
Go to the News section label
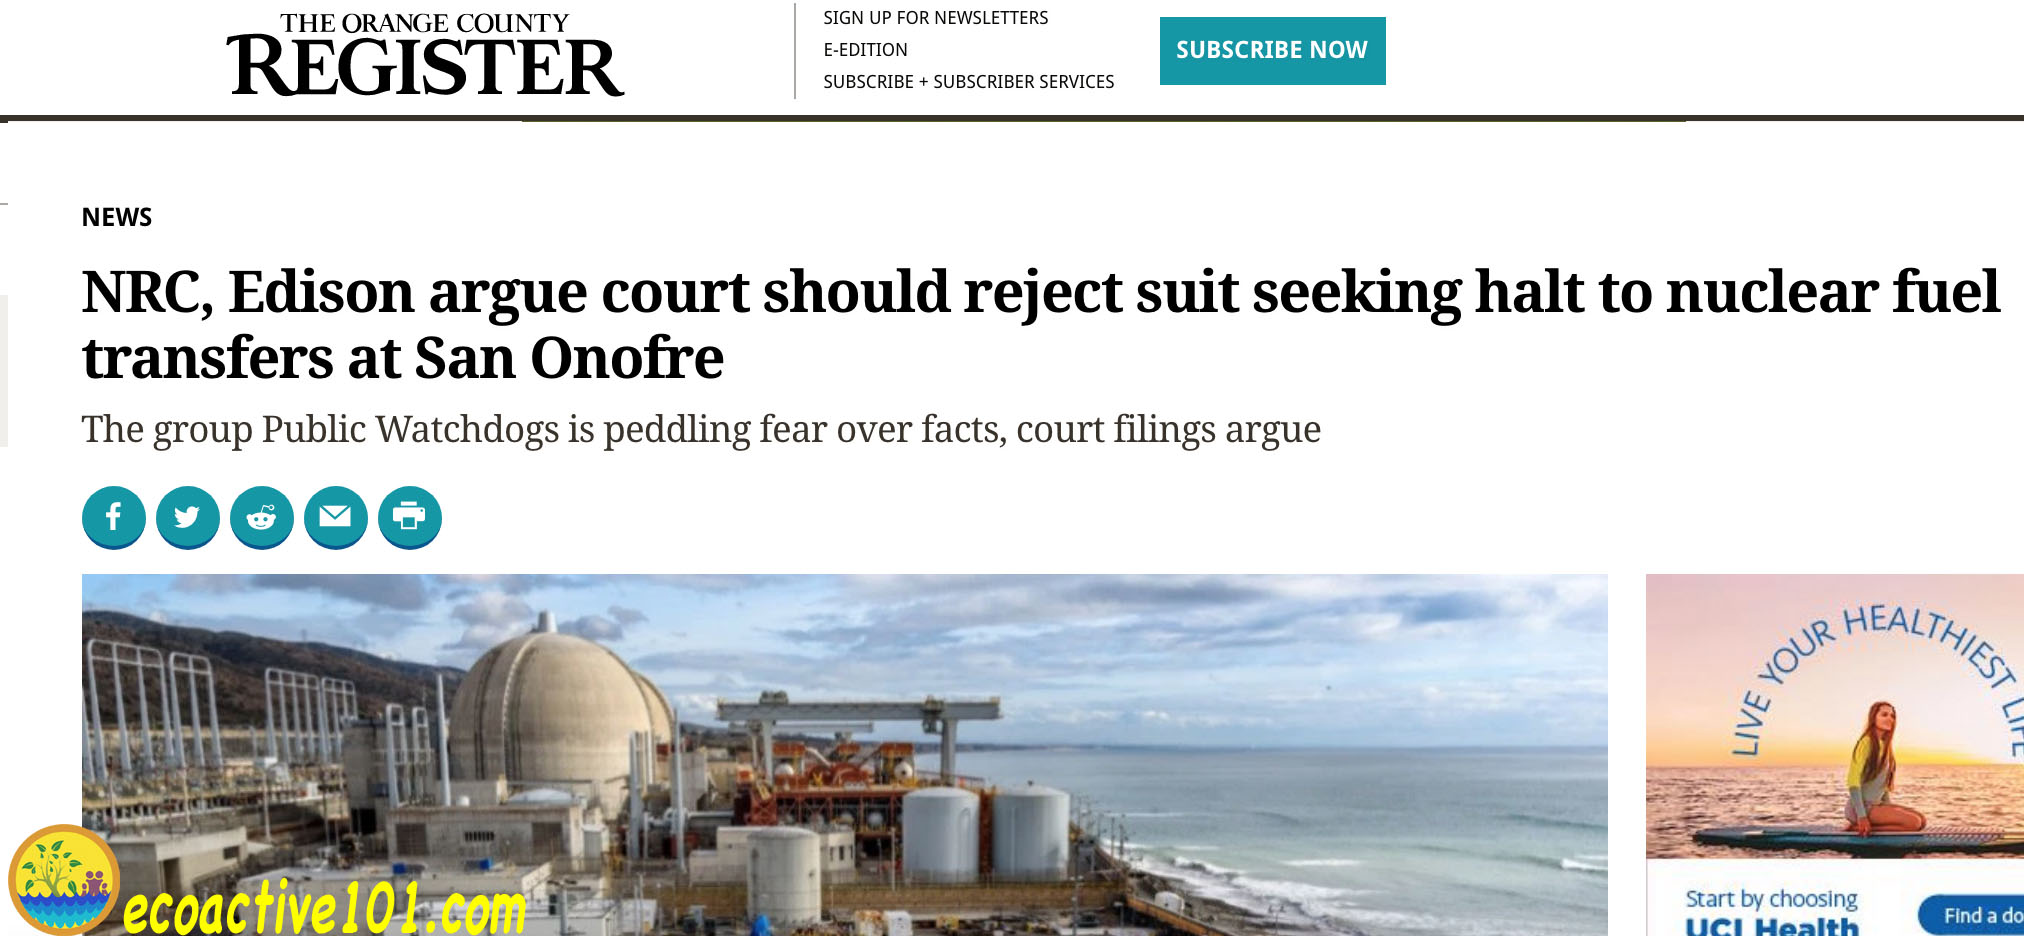(117, 217)
